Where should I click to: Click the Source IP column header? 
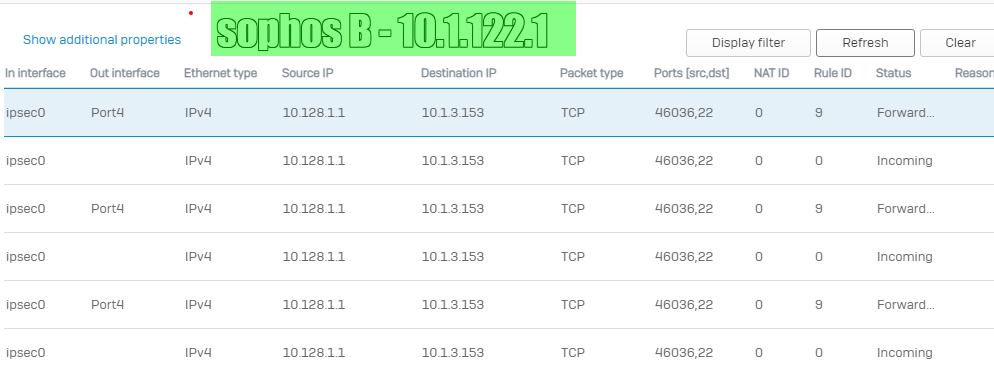point(307,73)
